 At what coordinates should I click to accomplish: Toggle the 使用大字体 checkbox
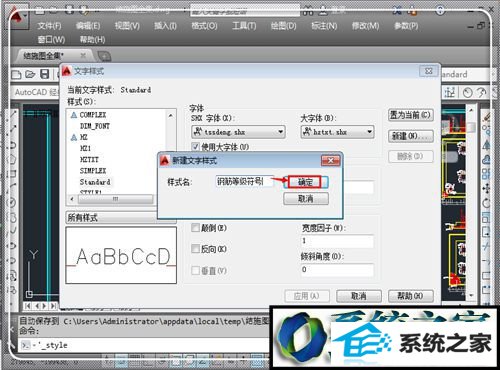click(196, 146)
